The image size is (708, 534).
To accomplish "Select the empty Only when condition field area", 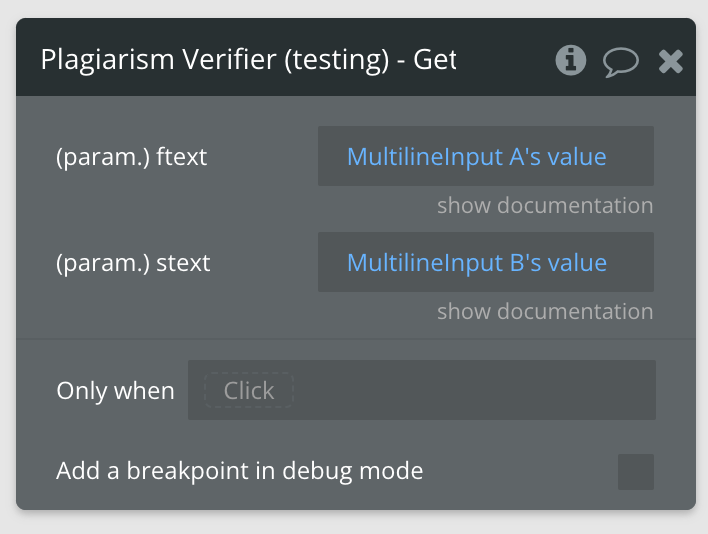I will point(474,390).
